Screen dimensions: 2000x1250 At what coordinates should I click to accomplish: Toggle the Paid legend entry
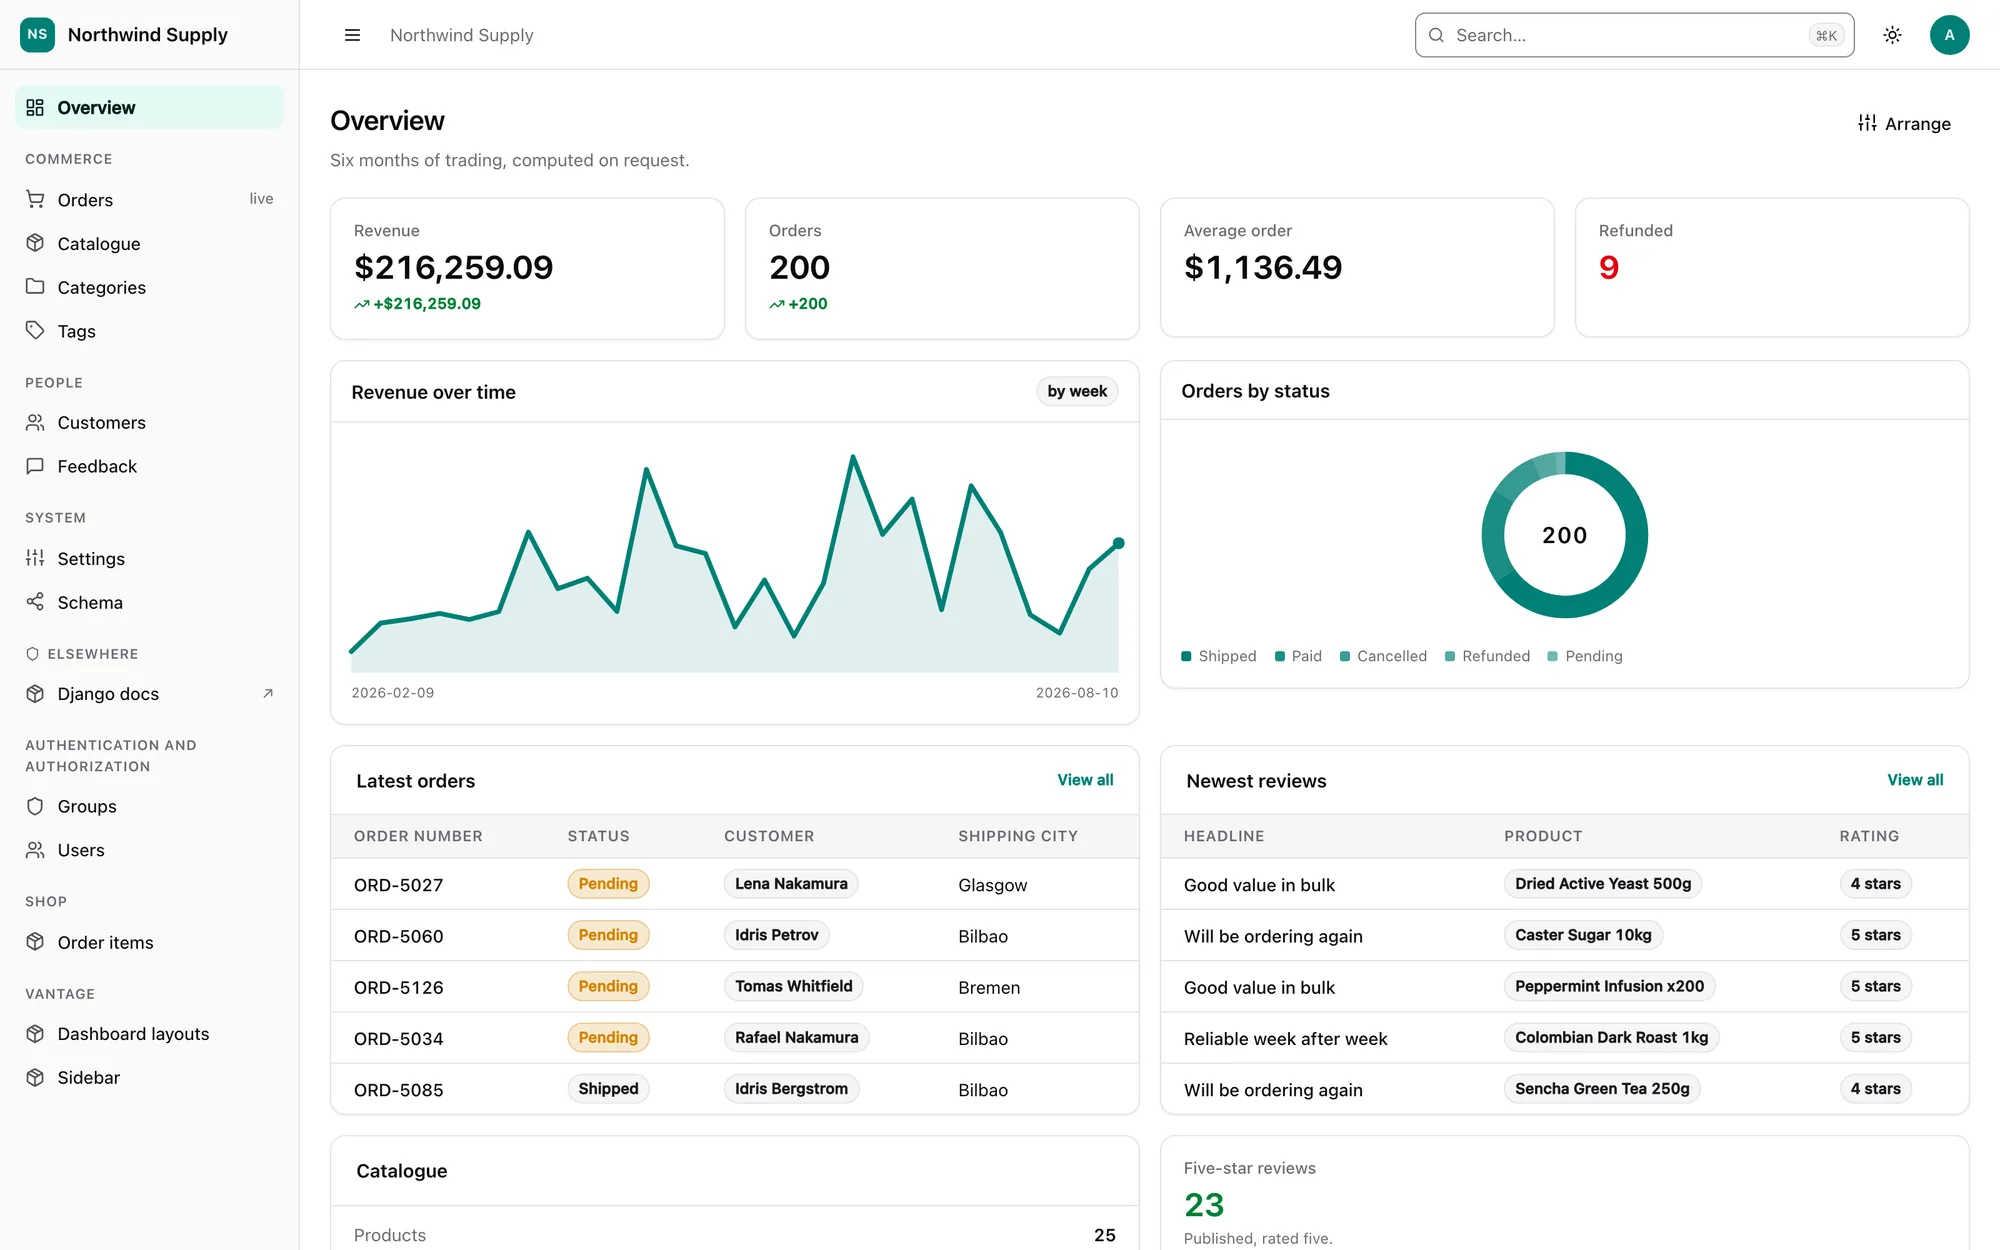[1298, 656]
